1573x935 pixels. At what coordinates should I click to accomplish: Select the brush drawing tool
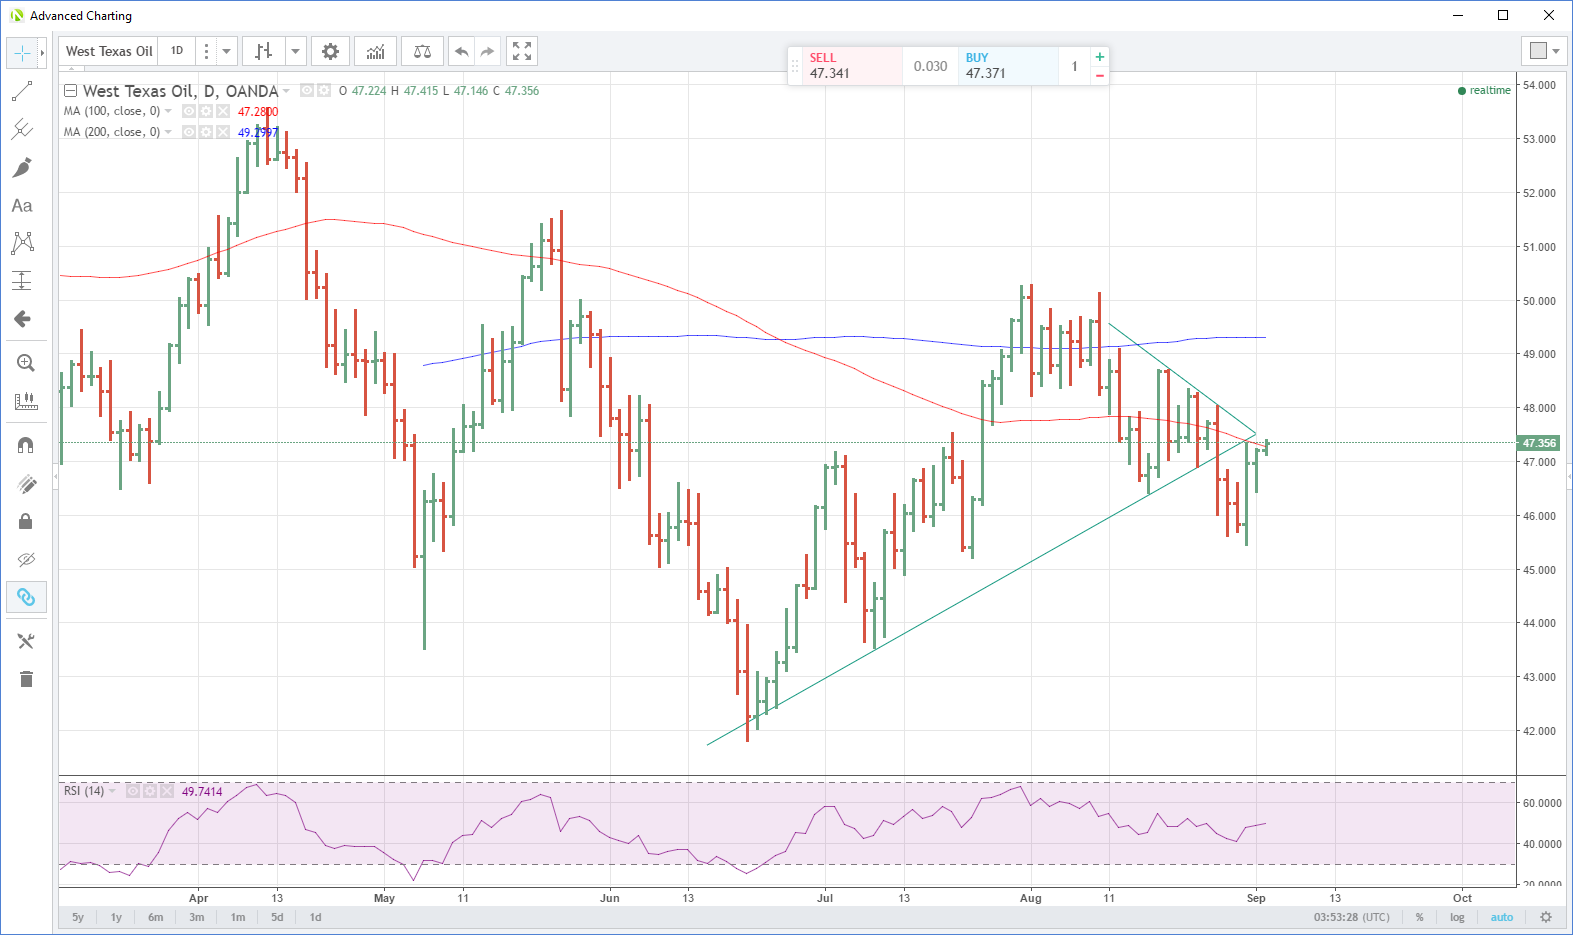22,167
